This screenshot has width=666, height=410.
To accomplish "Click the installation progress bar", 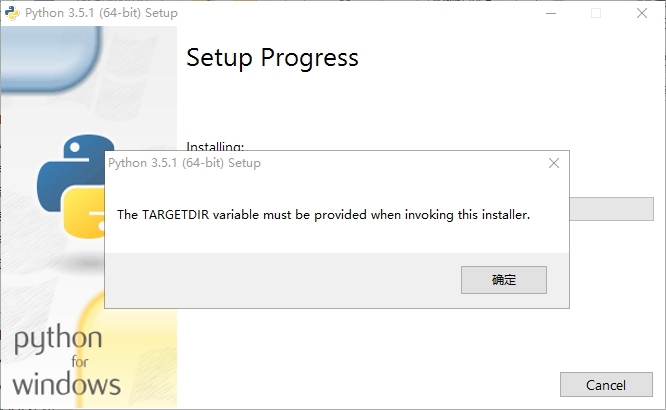I will pos(611,209).
